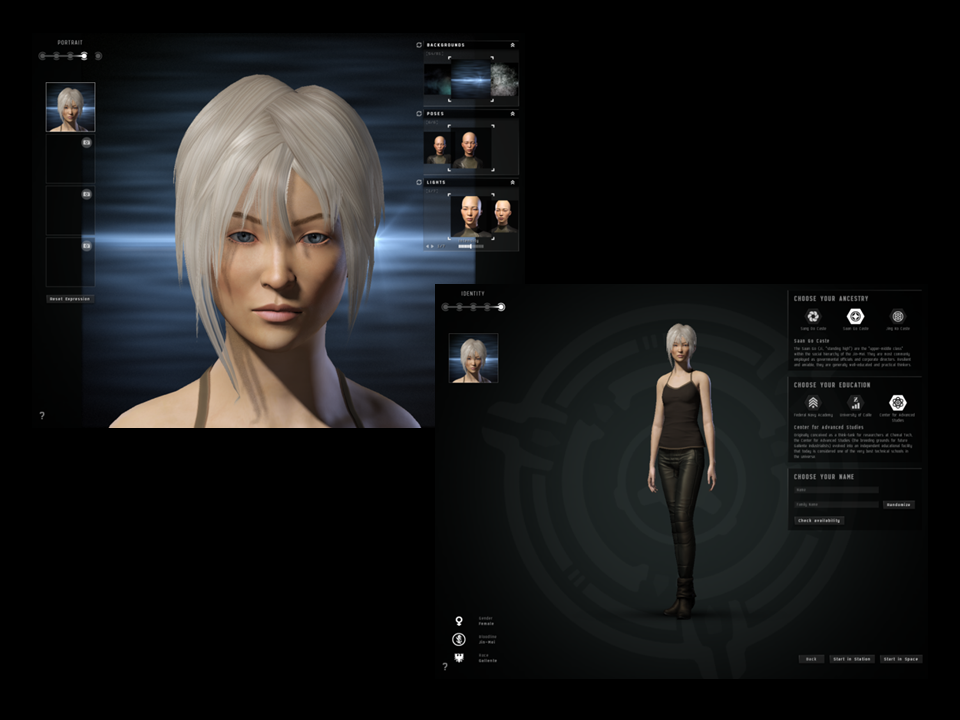
Task: Choose Federal Navy Academy education icon
Action: (x=813, y=402)
